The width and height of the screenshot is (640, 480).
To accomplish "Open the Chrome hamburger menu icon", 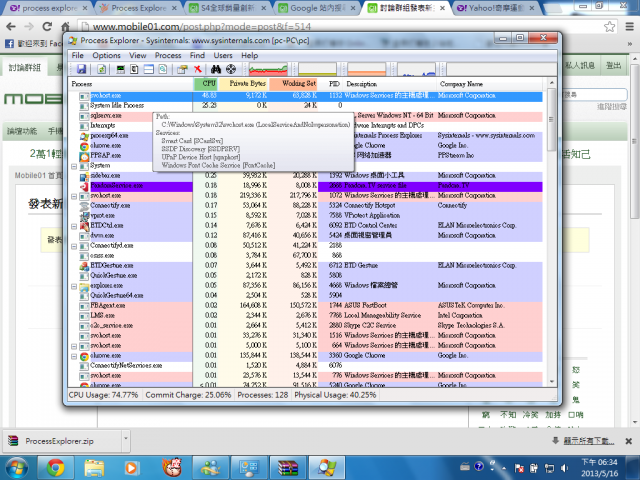I will (x=630, y=27).
